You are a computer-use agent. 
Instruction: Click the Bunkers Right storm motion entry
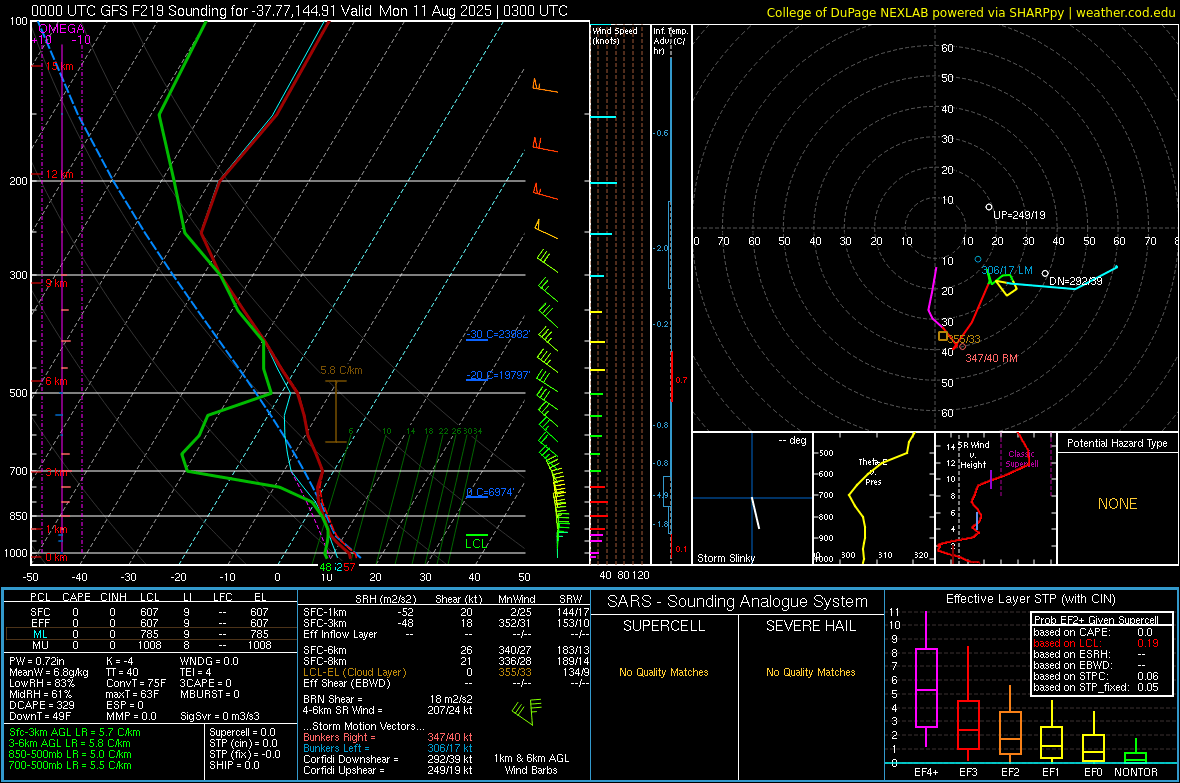pyautogui.click(x=388, y=738)
